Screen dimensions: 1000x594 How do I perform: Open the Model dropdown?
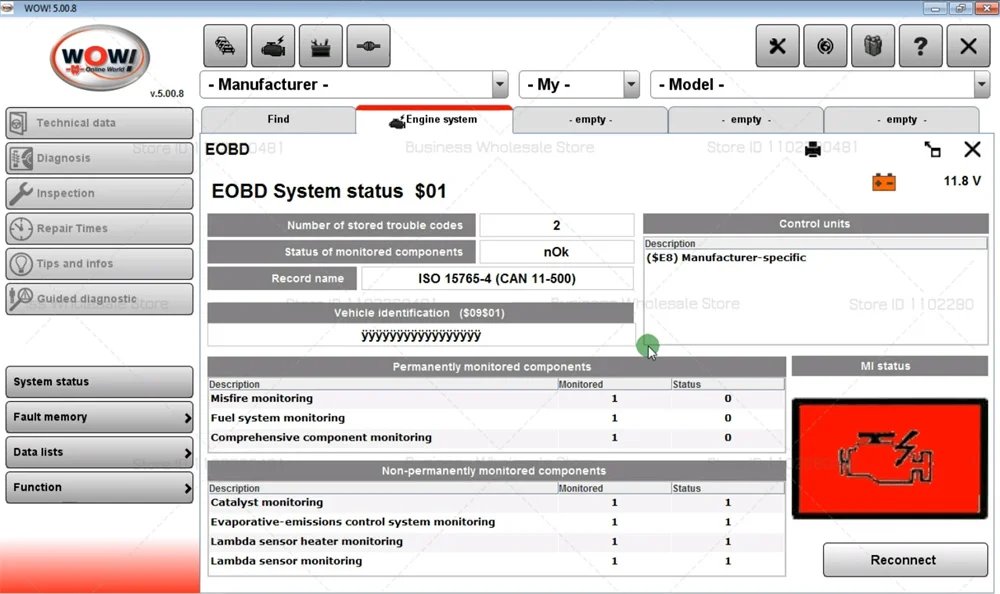pyautogui.click(x=820, y=84)
